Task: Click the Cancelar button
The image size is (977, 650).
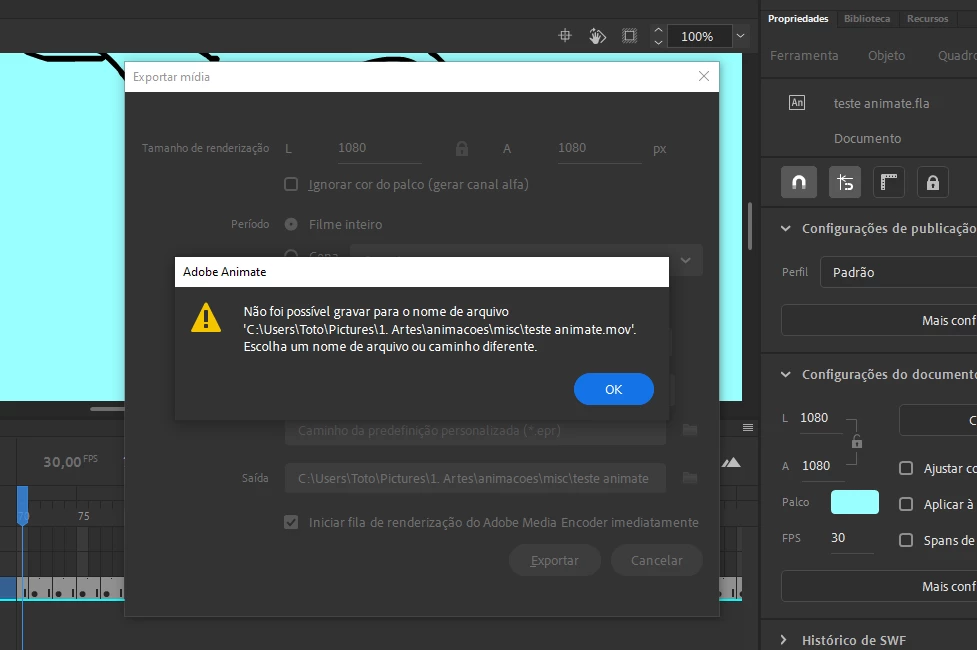Action: click(657, 560)
